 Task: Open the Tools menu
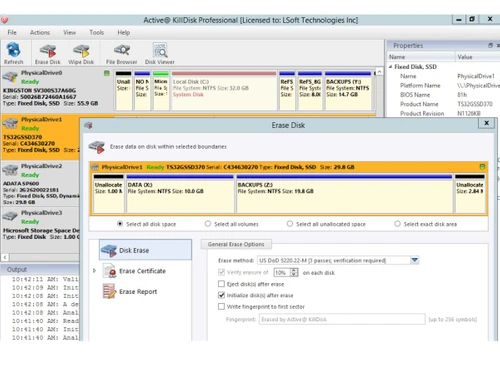pyautogui.click(x=96, y=32)
